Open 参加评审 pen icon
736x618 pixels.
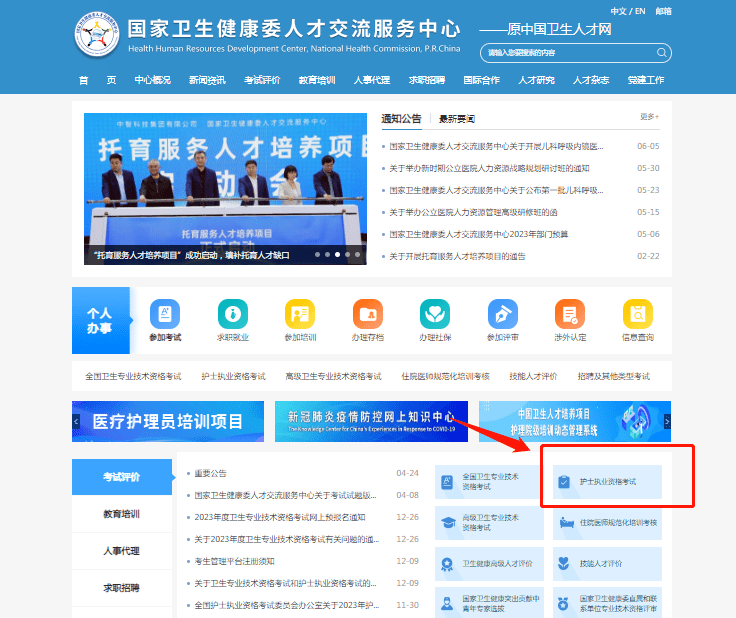click(503, 314)
